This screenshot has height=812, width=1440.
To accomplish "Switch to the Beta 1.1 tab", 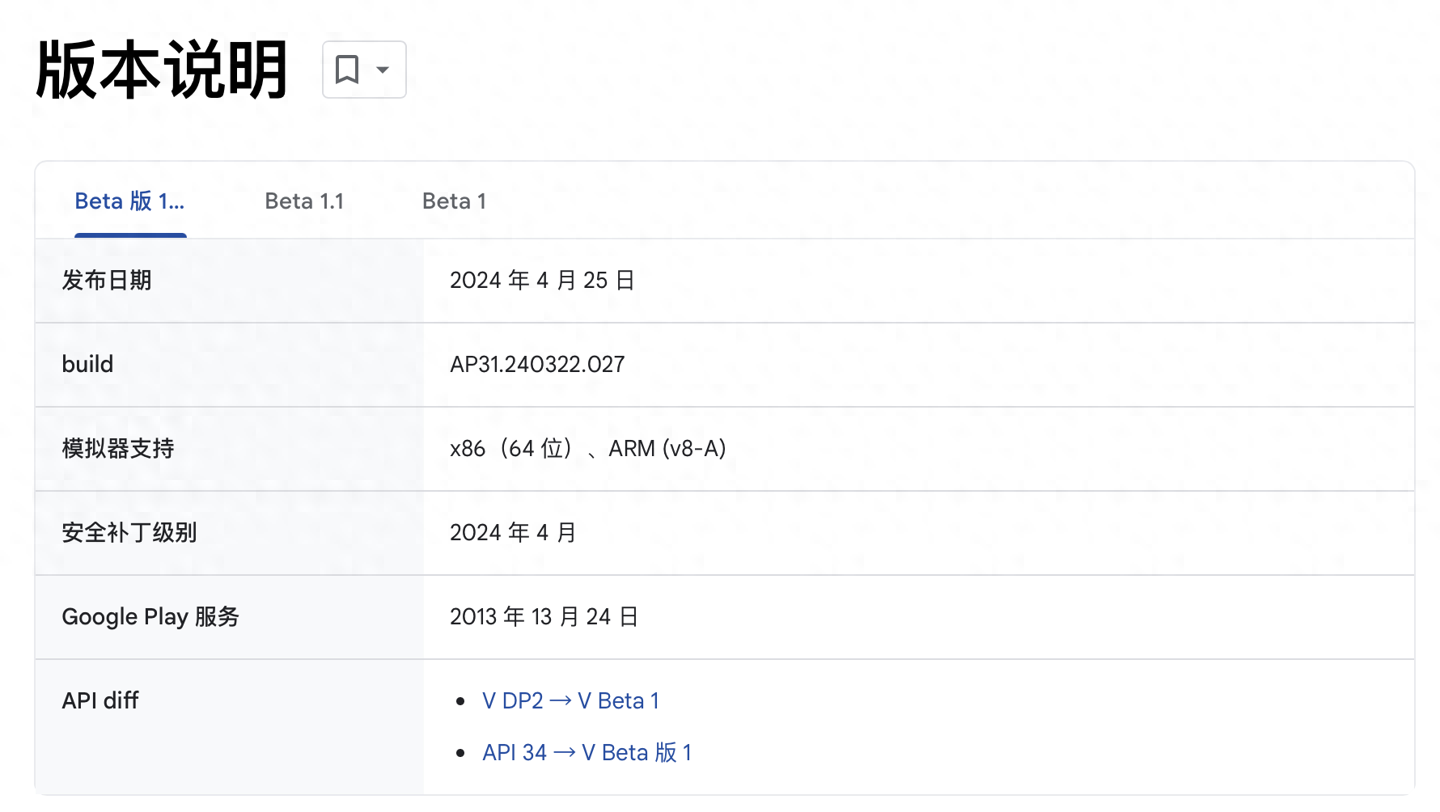I will (x=304, y=201).
